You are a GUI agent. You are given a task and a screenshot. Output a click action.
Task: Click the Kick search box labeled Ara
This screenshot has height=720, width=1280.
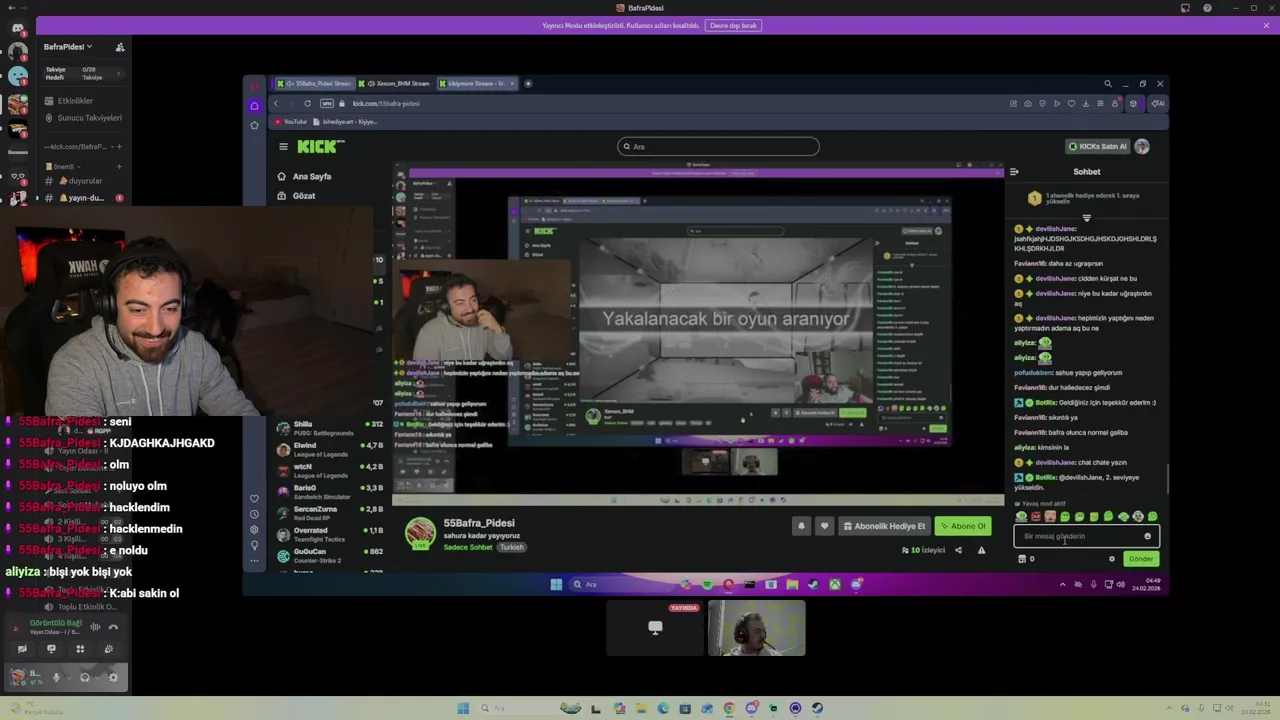tap(718, 146)
